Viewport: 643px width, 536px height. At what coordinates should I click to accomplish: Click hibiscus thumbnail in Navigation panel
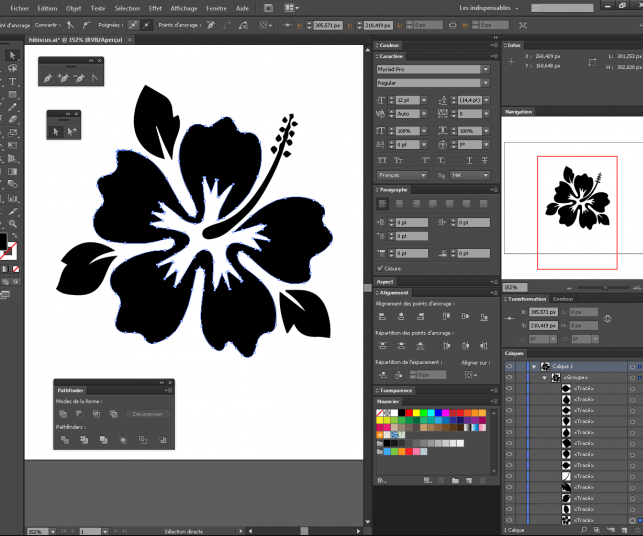pyautogui.click(x=577, y=198)
